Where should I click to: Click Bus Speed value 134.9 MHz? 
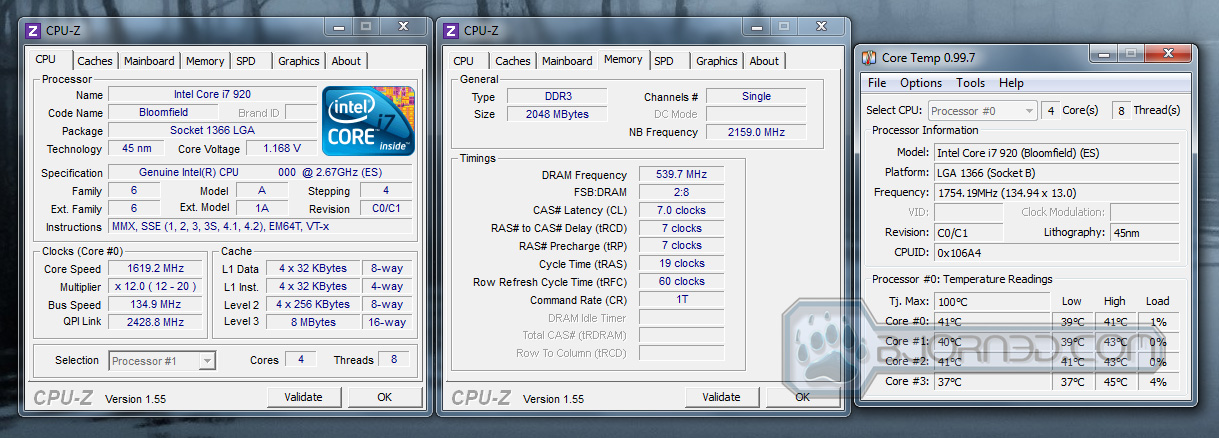(156, 305)
